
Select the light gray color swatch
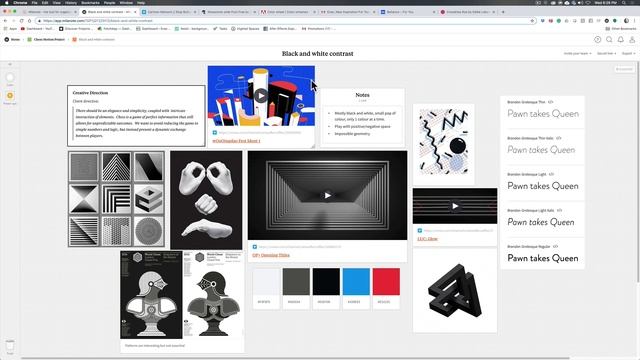coord(266,282)
